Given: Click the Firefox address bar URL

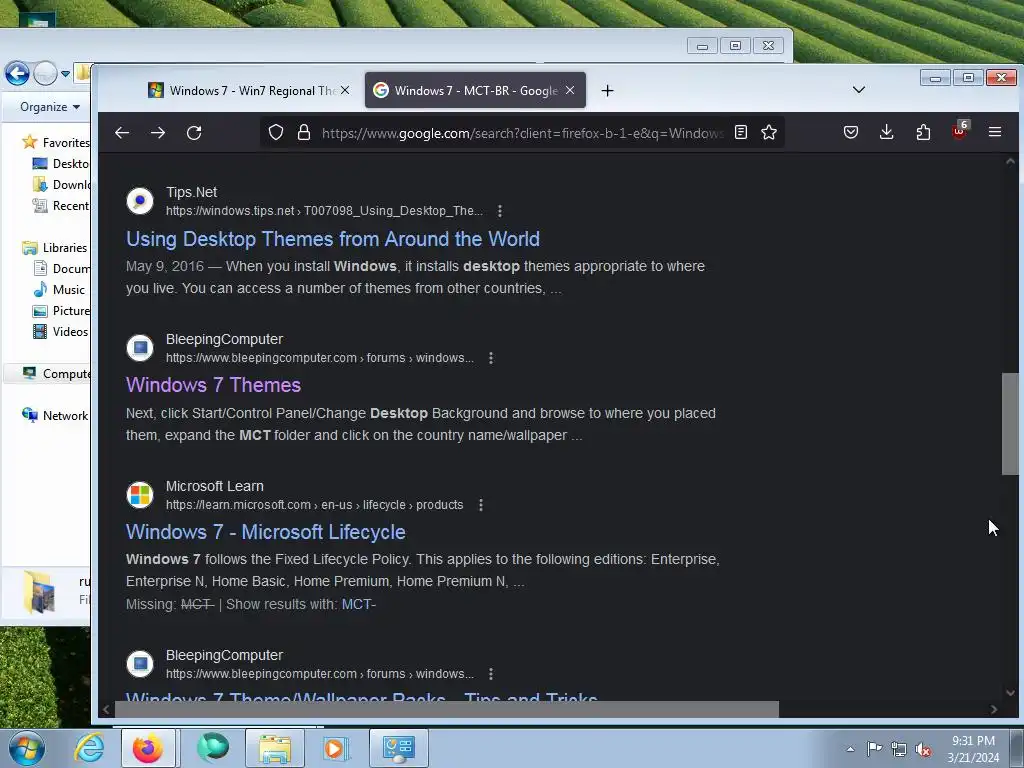Looking at the screenshot, I should 522,133.
